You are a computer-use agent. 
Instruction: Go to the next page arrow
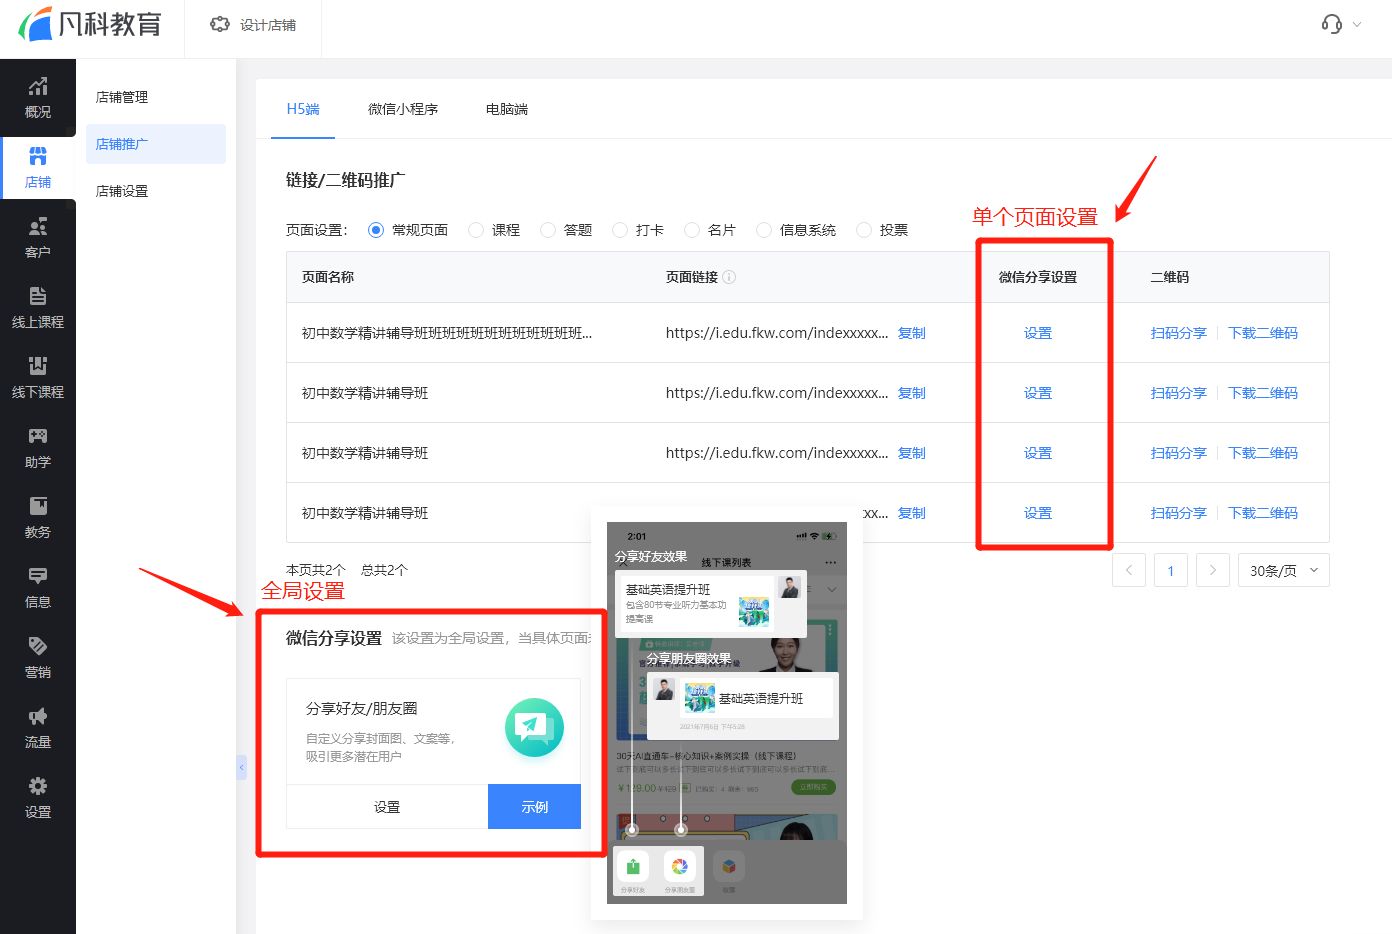pyautogui.click(x=1213, y=570)
